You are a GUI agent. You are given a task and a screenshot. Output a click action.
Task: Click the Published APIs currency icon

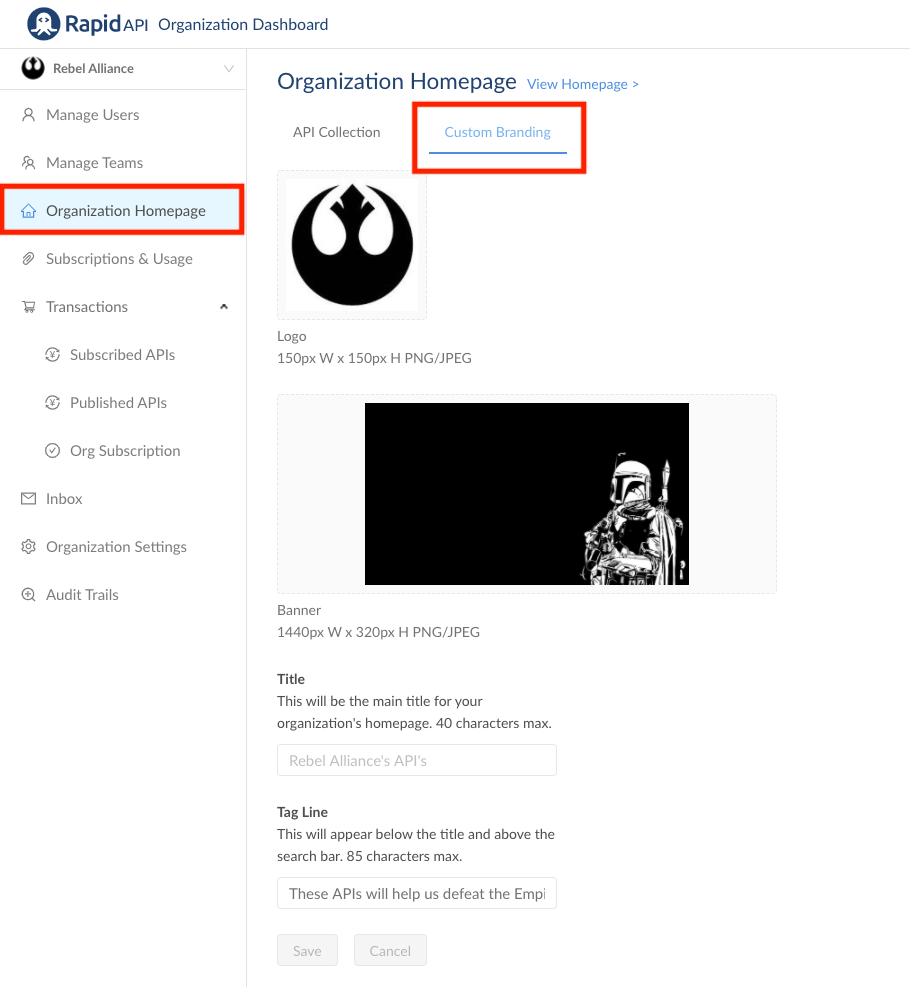53,402
